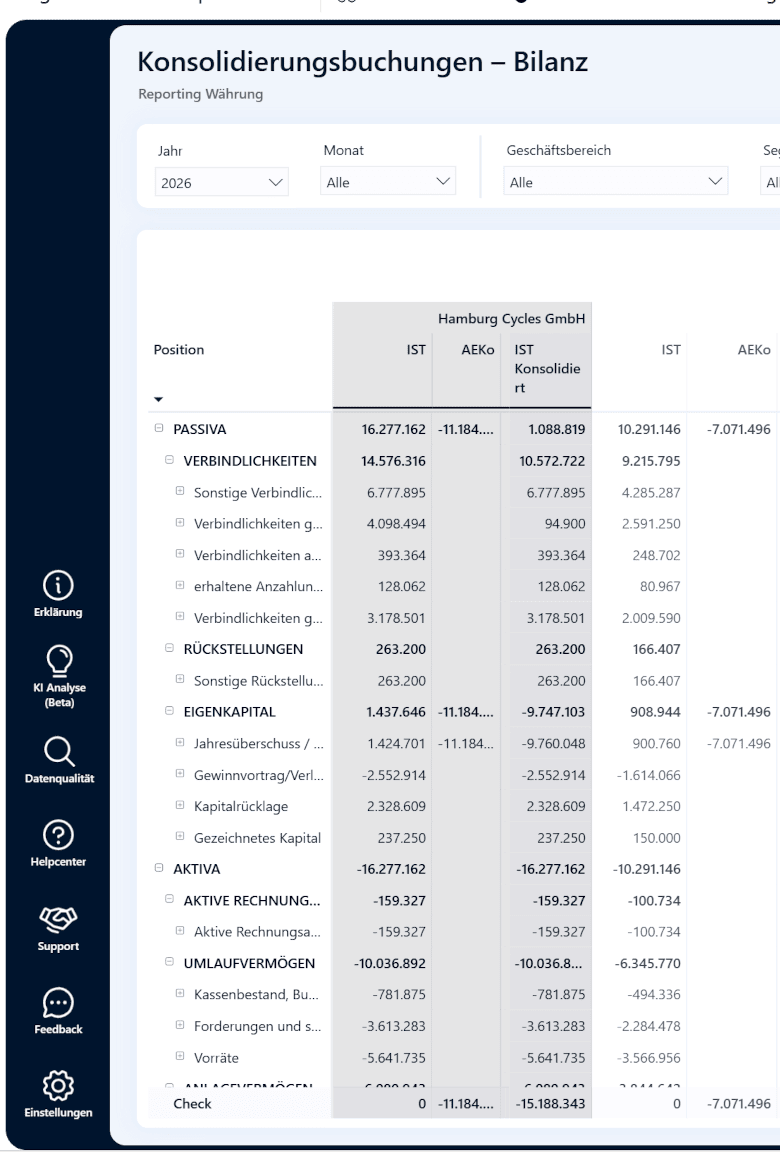Expand the erhaltene Anzahlun... row
Screen dimensions: 780x1160
(x=179, y=585)
